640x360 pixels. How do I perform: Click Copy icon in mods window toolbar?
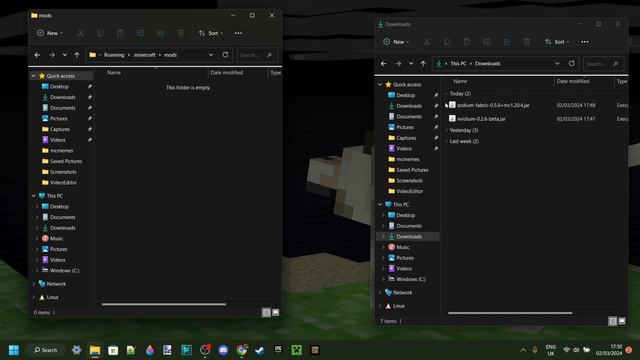pos(100,33)
